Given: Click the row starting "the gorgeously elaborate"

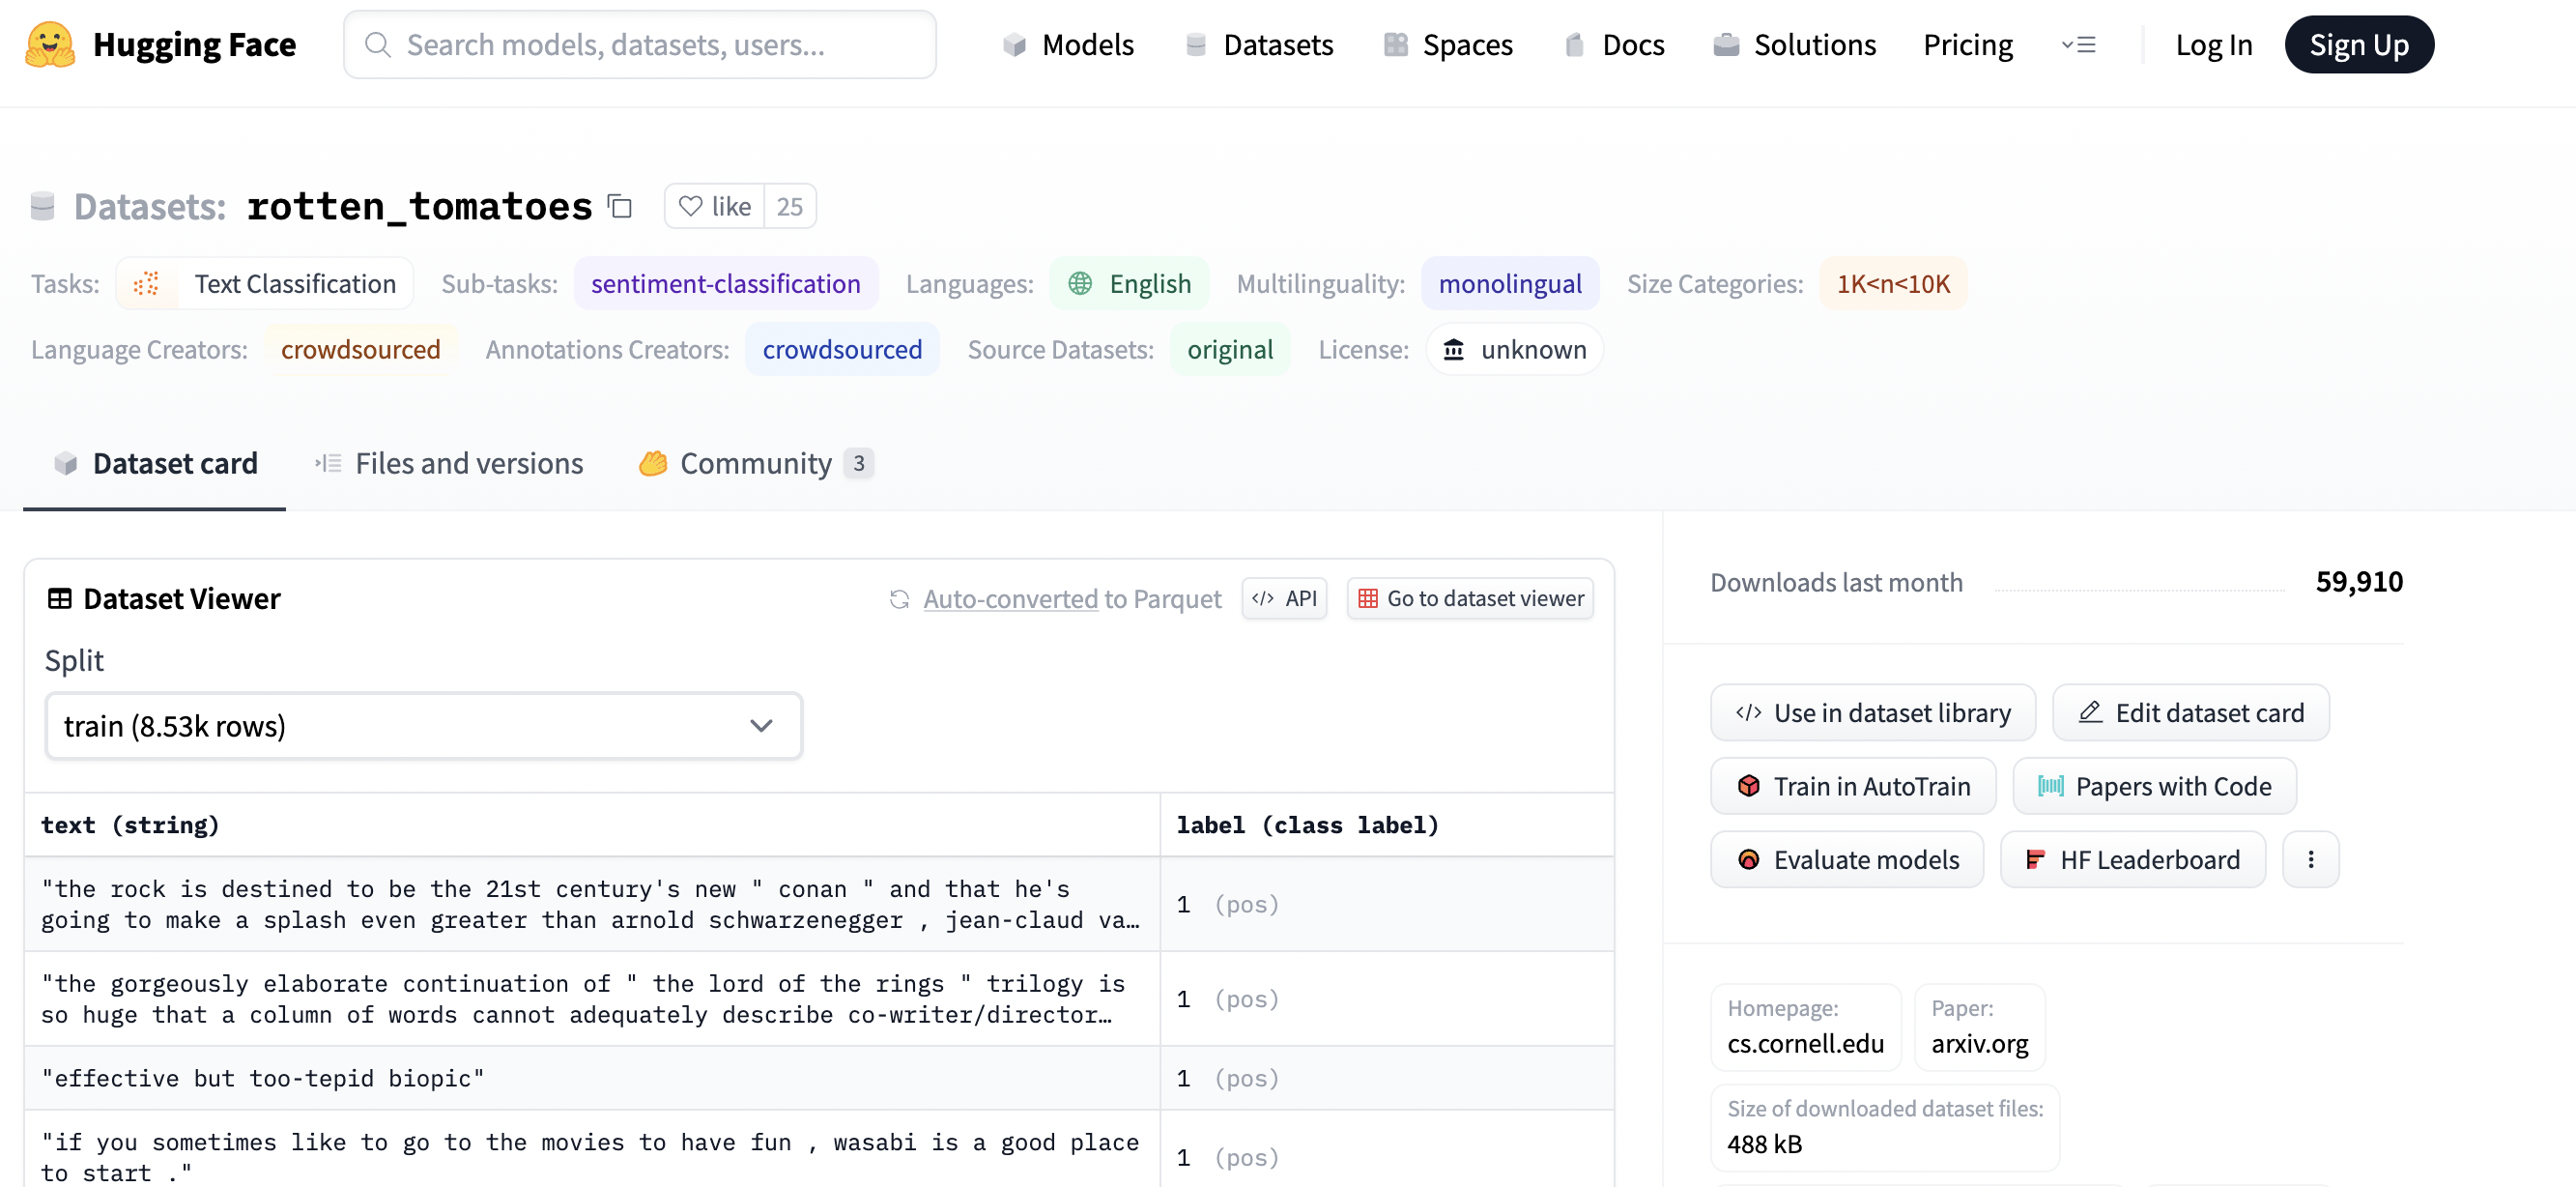Looking at the screenshot, I should point(819,999).
